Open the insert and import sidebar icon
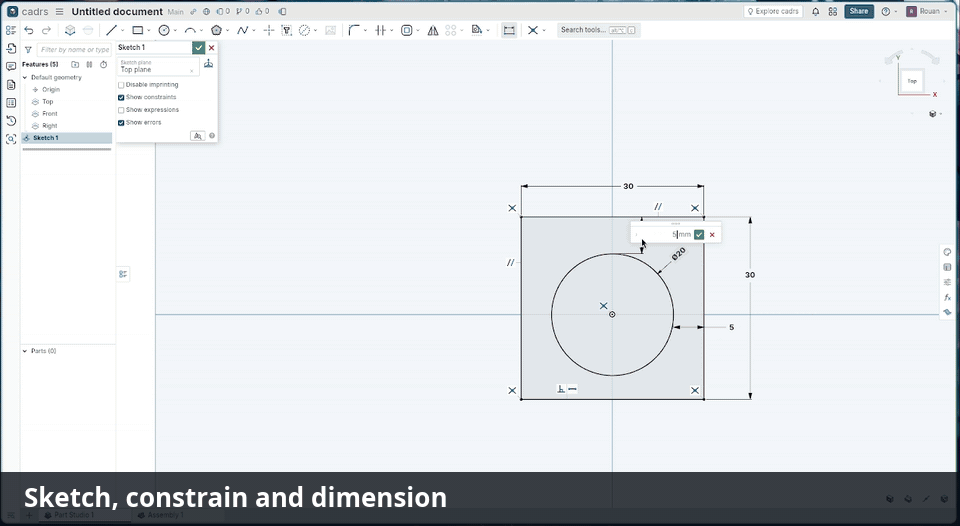The height and width of the screenshot is (526, 960). [x=11, y=48]
